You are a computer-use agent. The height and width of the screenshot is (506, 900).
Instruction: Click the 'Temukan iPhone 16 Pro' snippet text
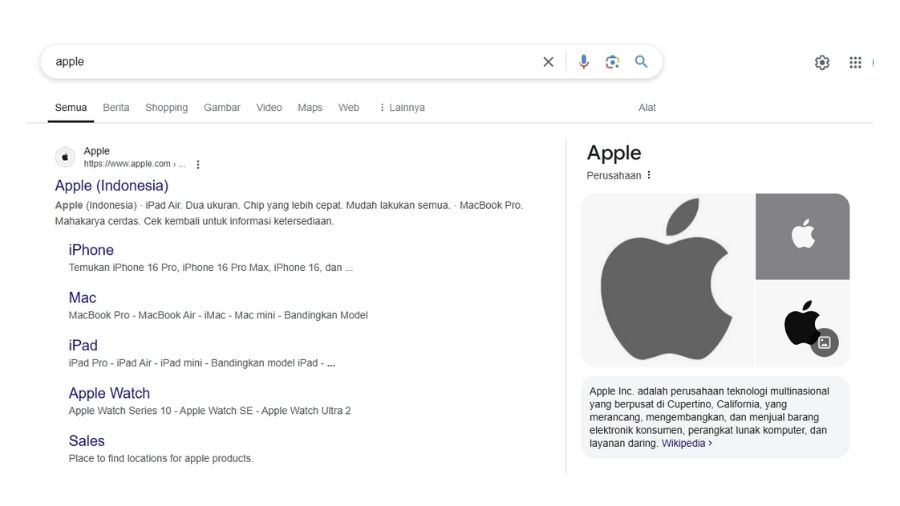(x=211, y=267)
